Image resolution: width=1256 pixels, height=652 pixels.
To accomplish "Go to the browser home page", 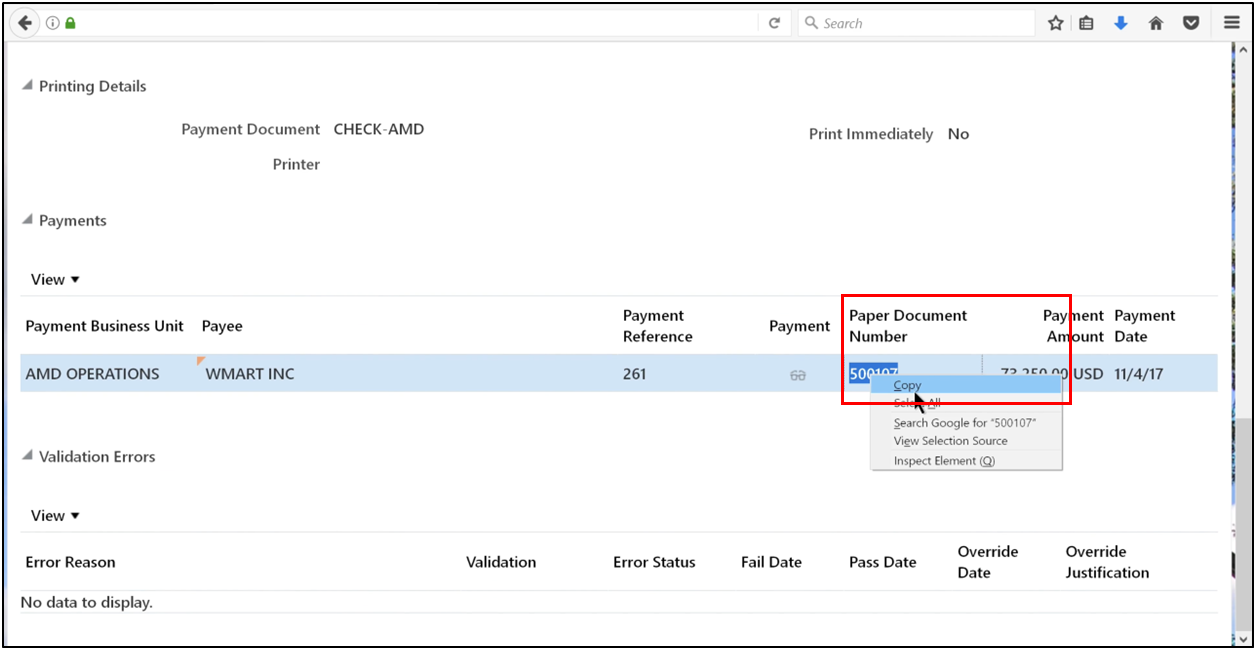I will tap(1156, 22).
